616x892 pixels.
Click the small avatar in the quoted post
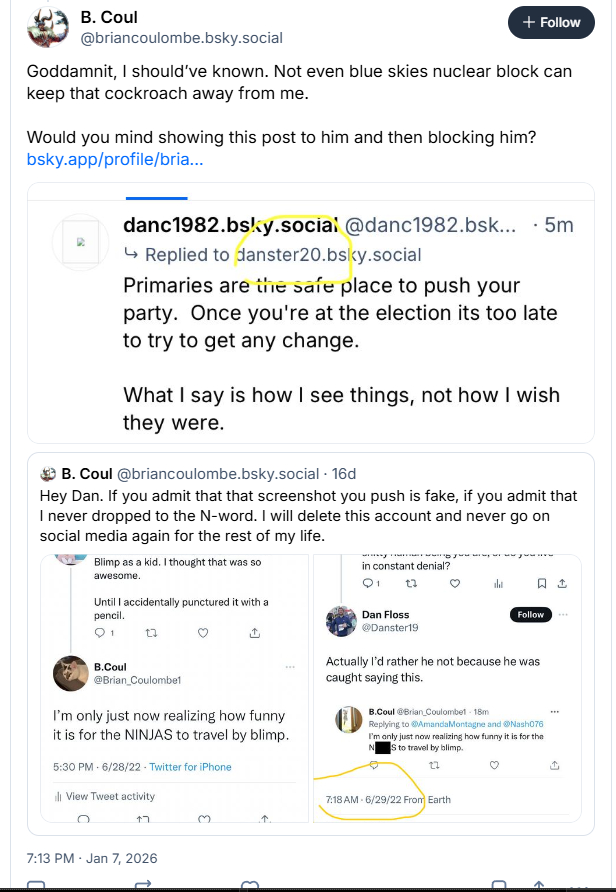[47, 473]
